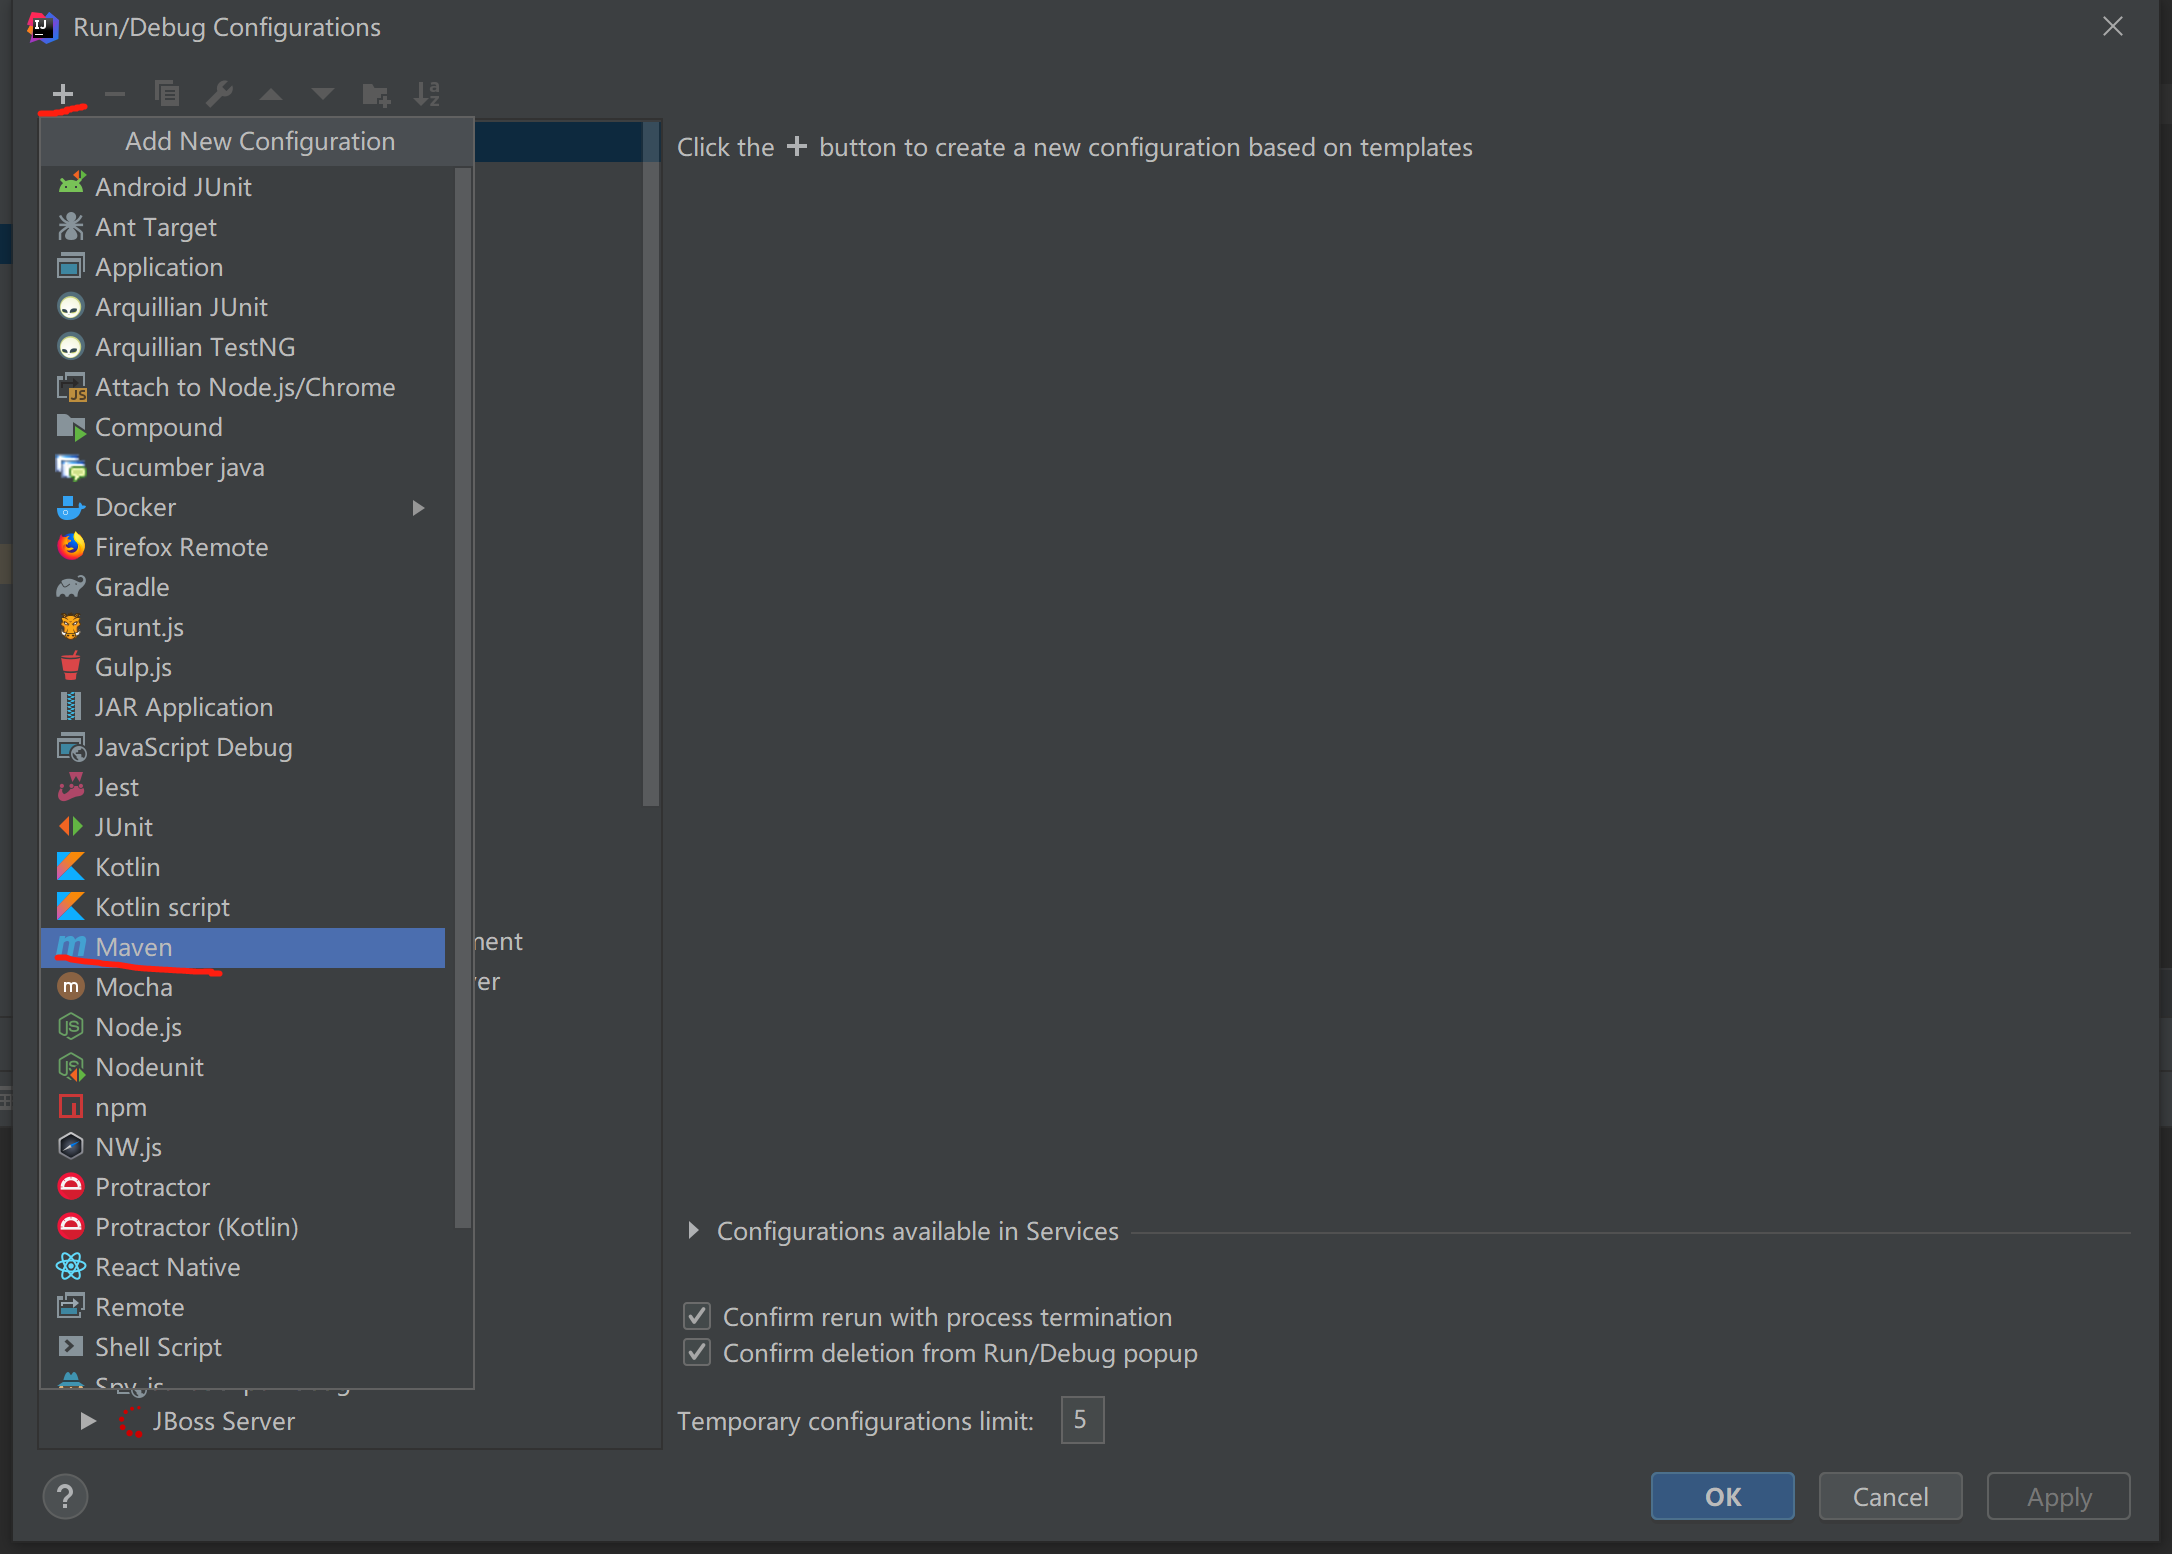The height and width of the screenshot is (1554, 2172).
Task: Select Arquillian TestNG entry
Action: [243, 347]
